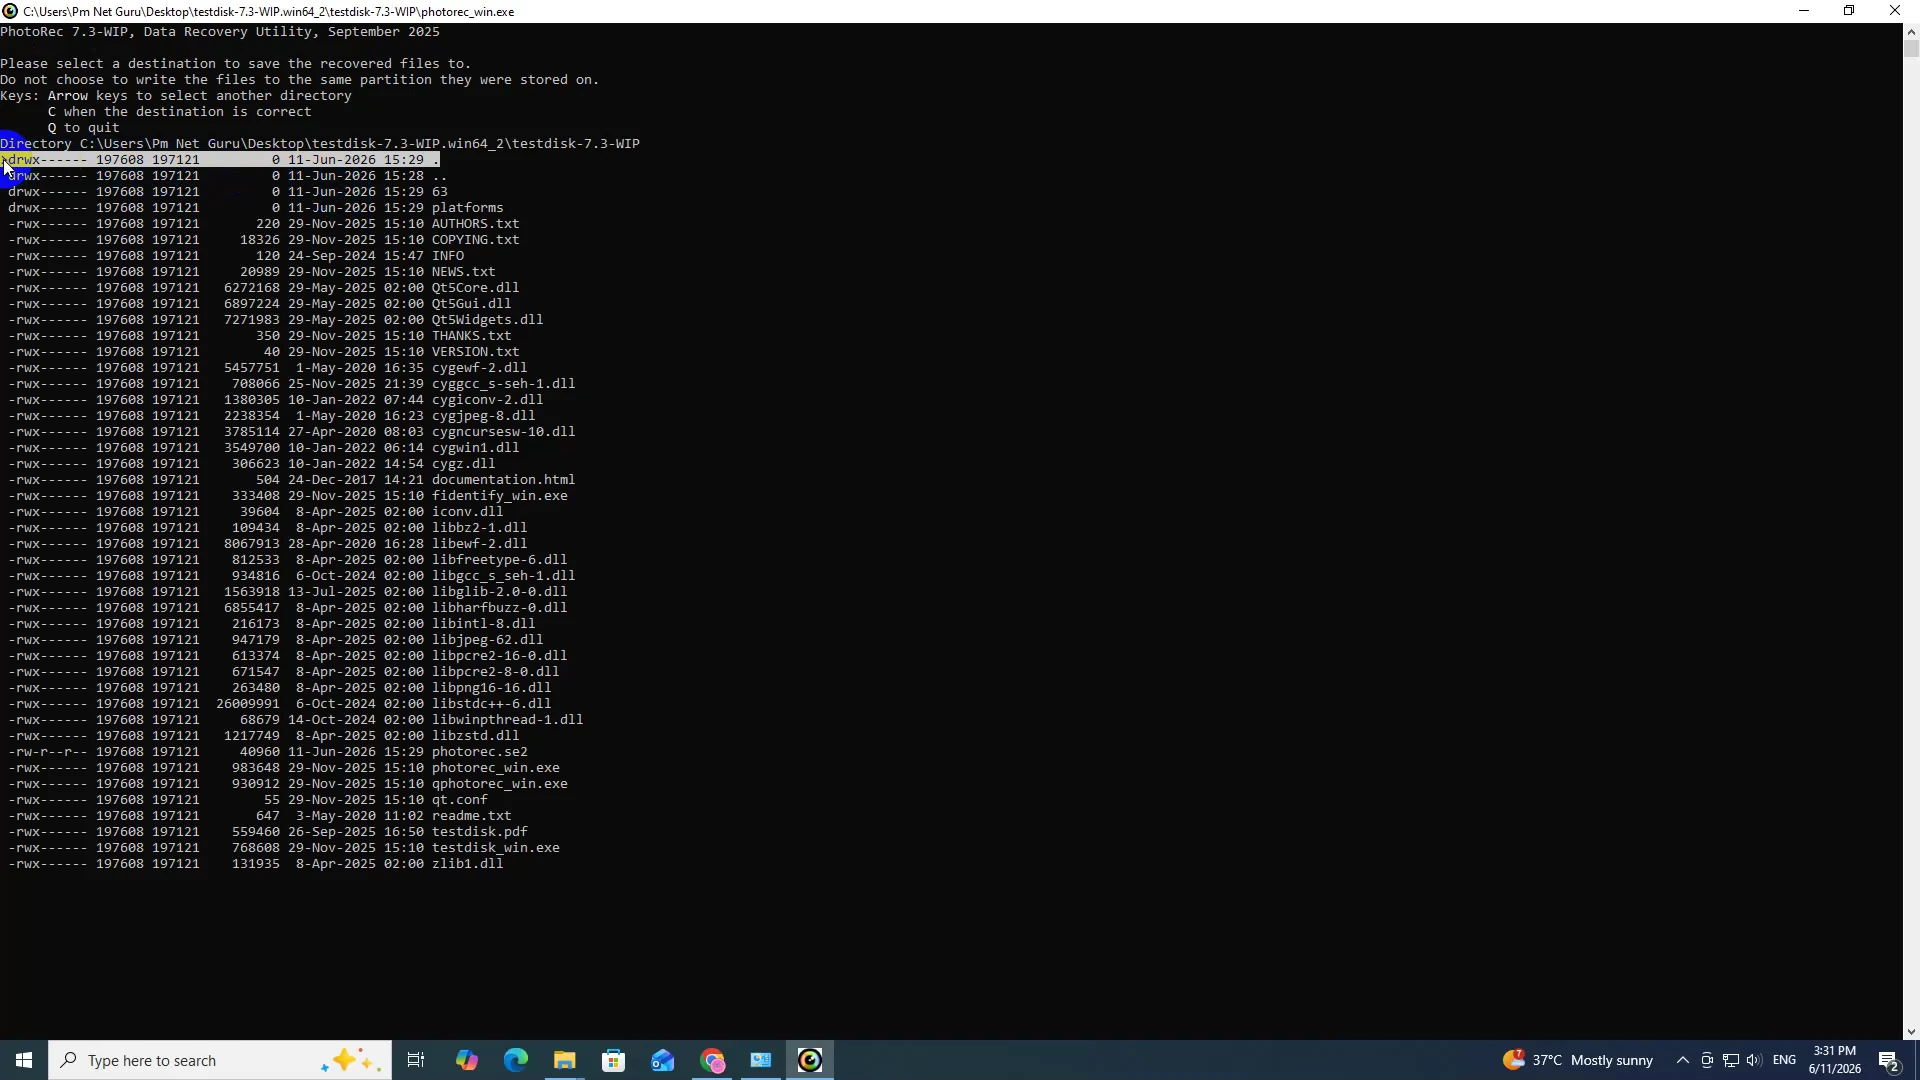Image resolution: width=1920 pixels, height=1080 pixels.
Task: Select the '63' directory entry
Action: click(228, 192)
